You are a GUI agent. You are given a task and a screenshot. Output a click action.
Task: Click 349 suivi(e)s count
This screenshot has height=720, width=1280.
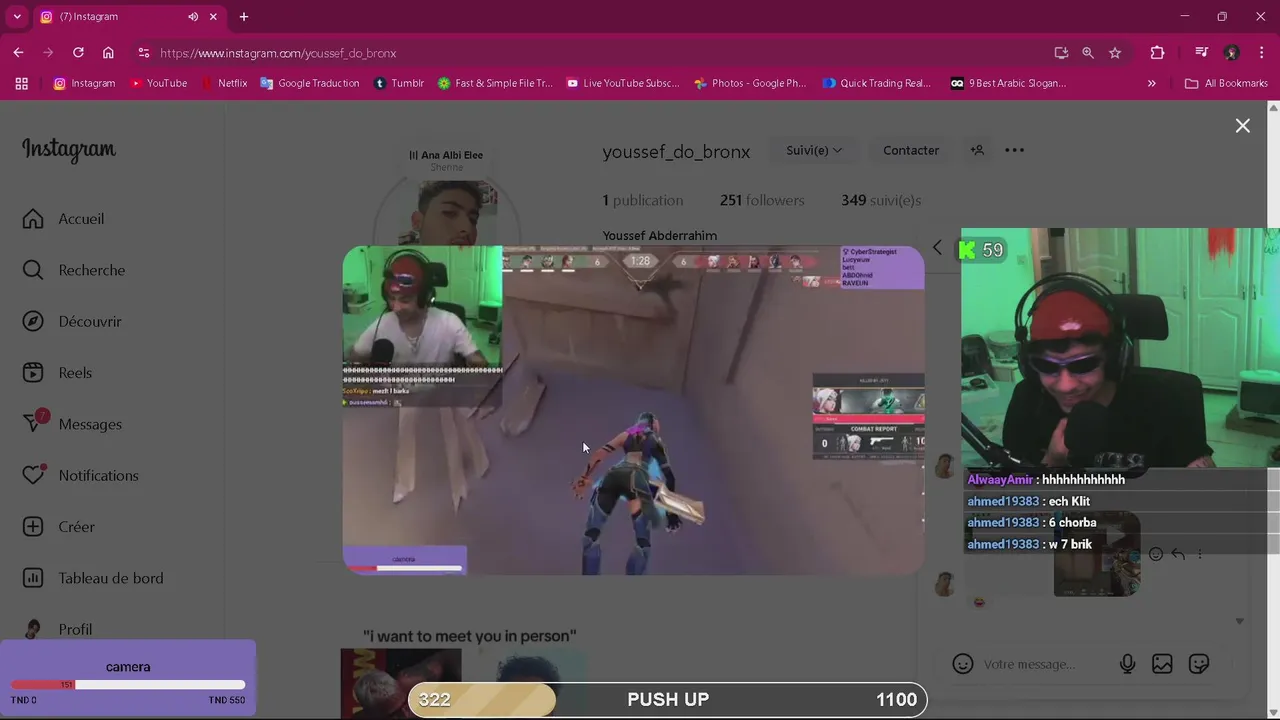pos(881,200)
